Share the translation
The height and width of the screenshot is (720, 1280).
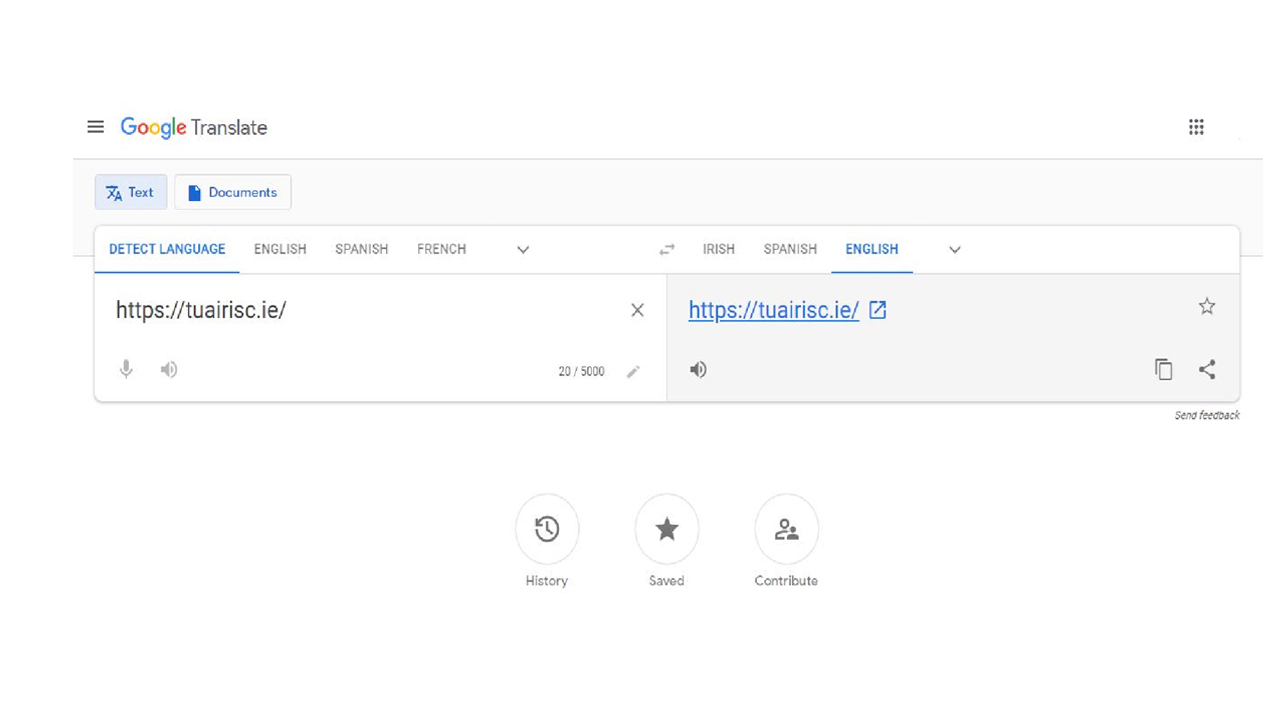(x=1207, y=369)
